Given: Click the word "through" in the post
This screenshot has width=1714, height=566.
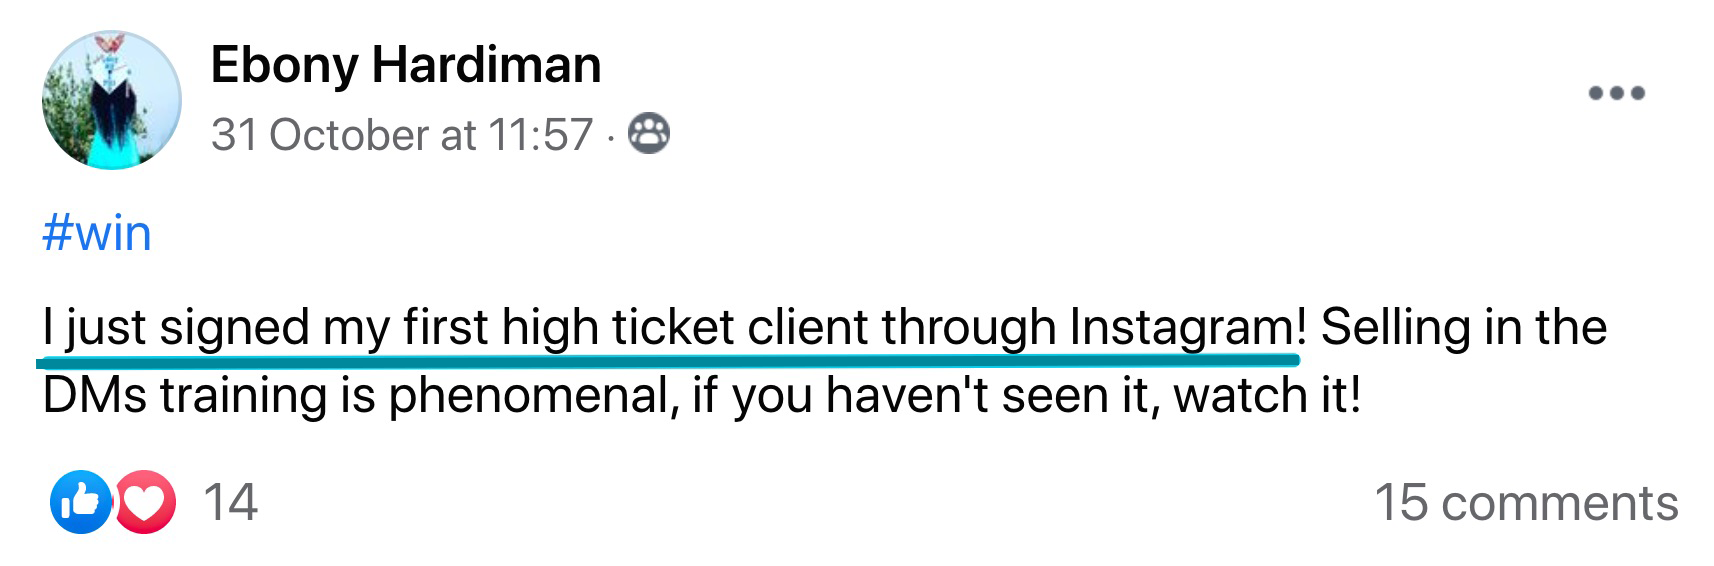Looking at the screenshot, I should pos(968,327).
